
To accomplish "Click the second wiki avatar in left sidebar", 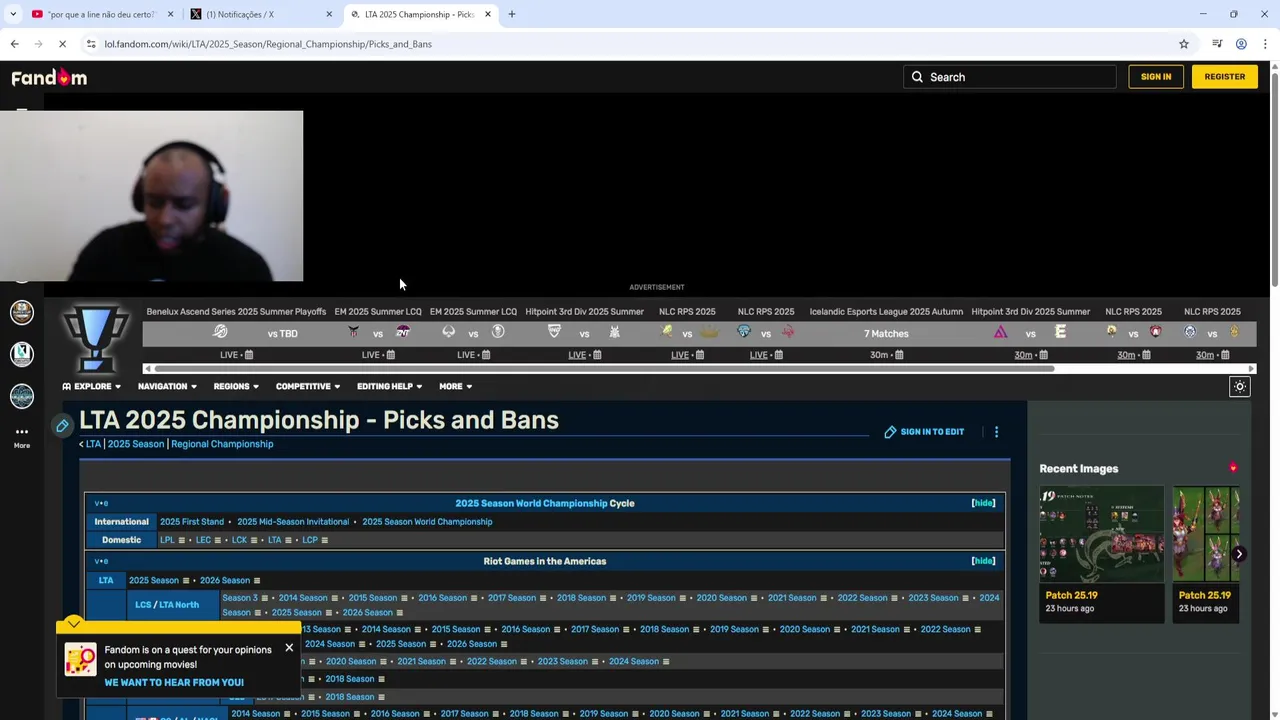I will tap(21, 354).
